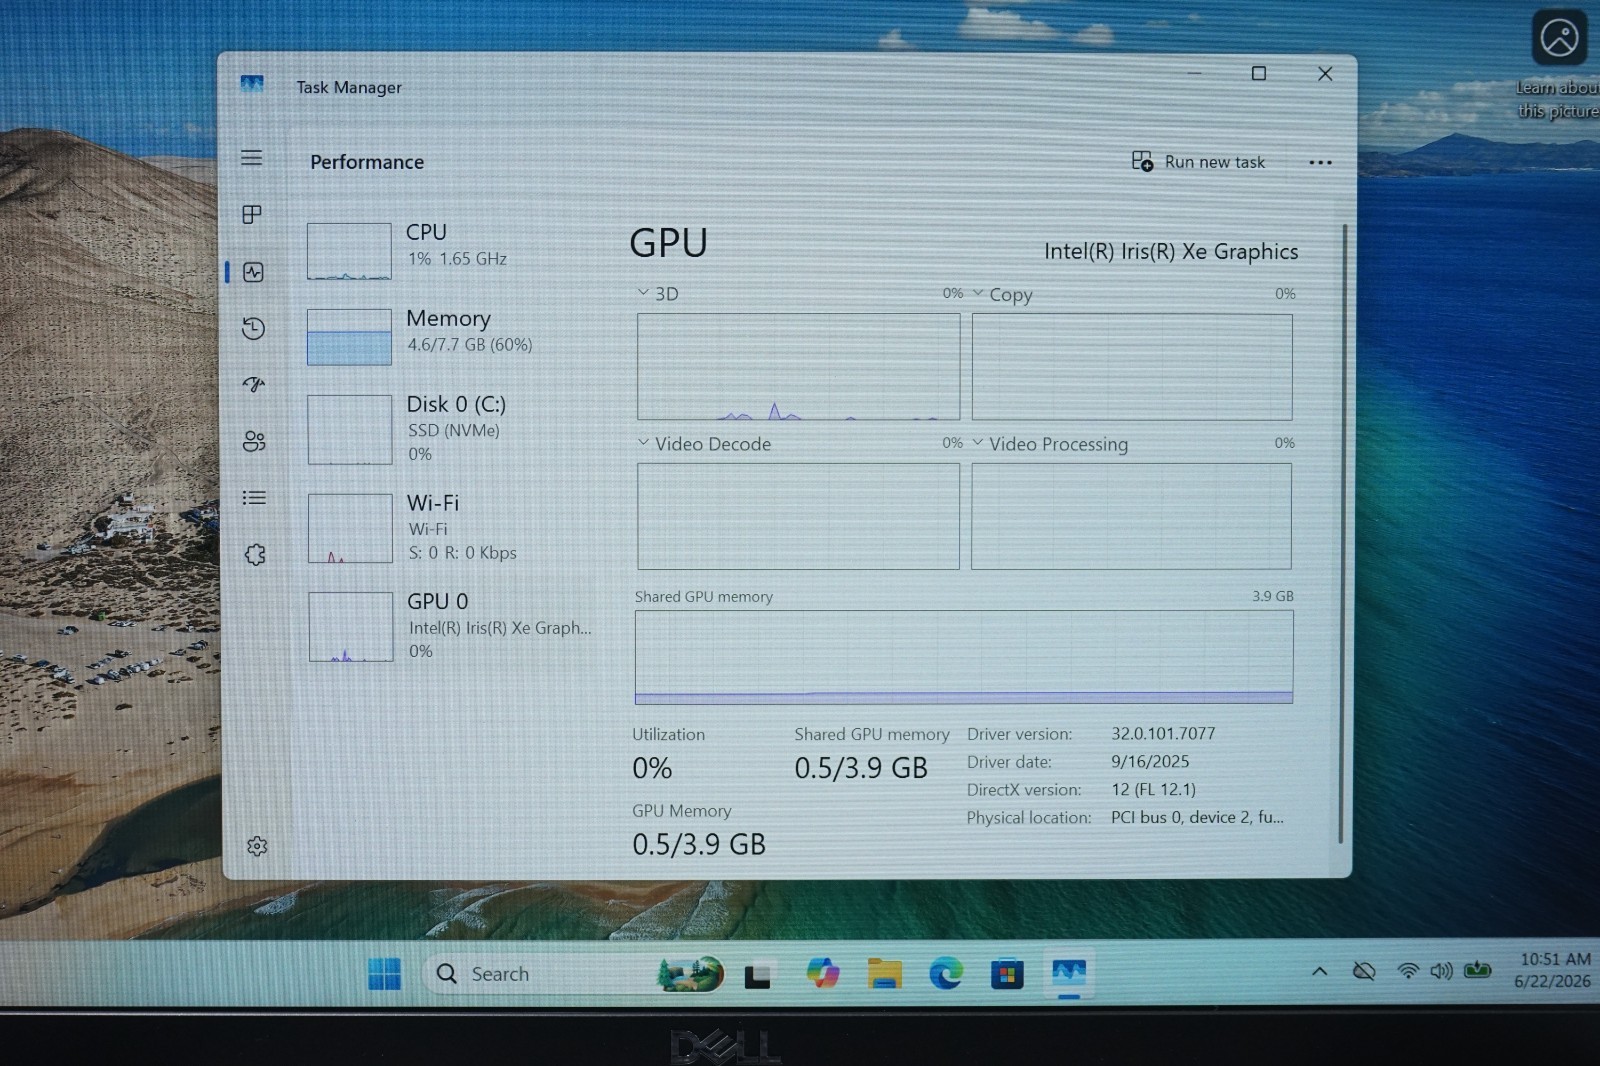Viewport: 1600px width, 1066px height.
Task: Open the three-dot more options menu
Action: [1320, 162]
